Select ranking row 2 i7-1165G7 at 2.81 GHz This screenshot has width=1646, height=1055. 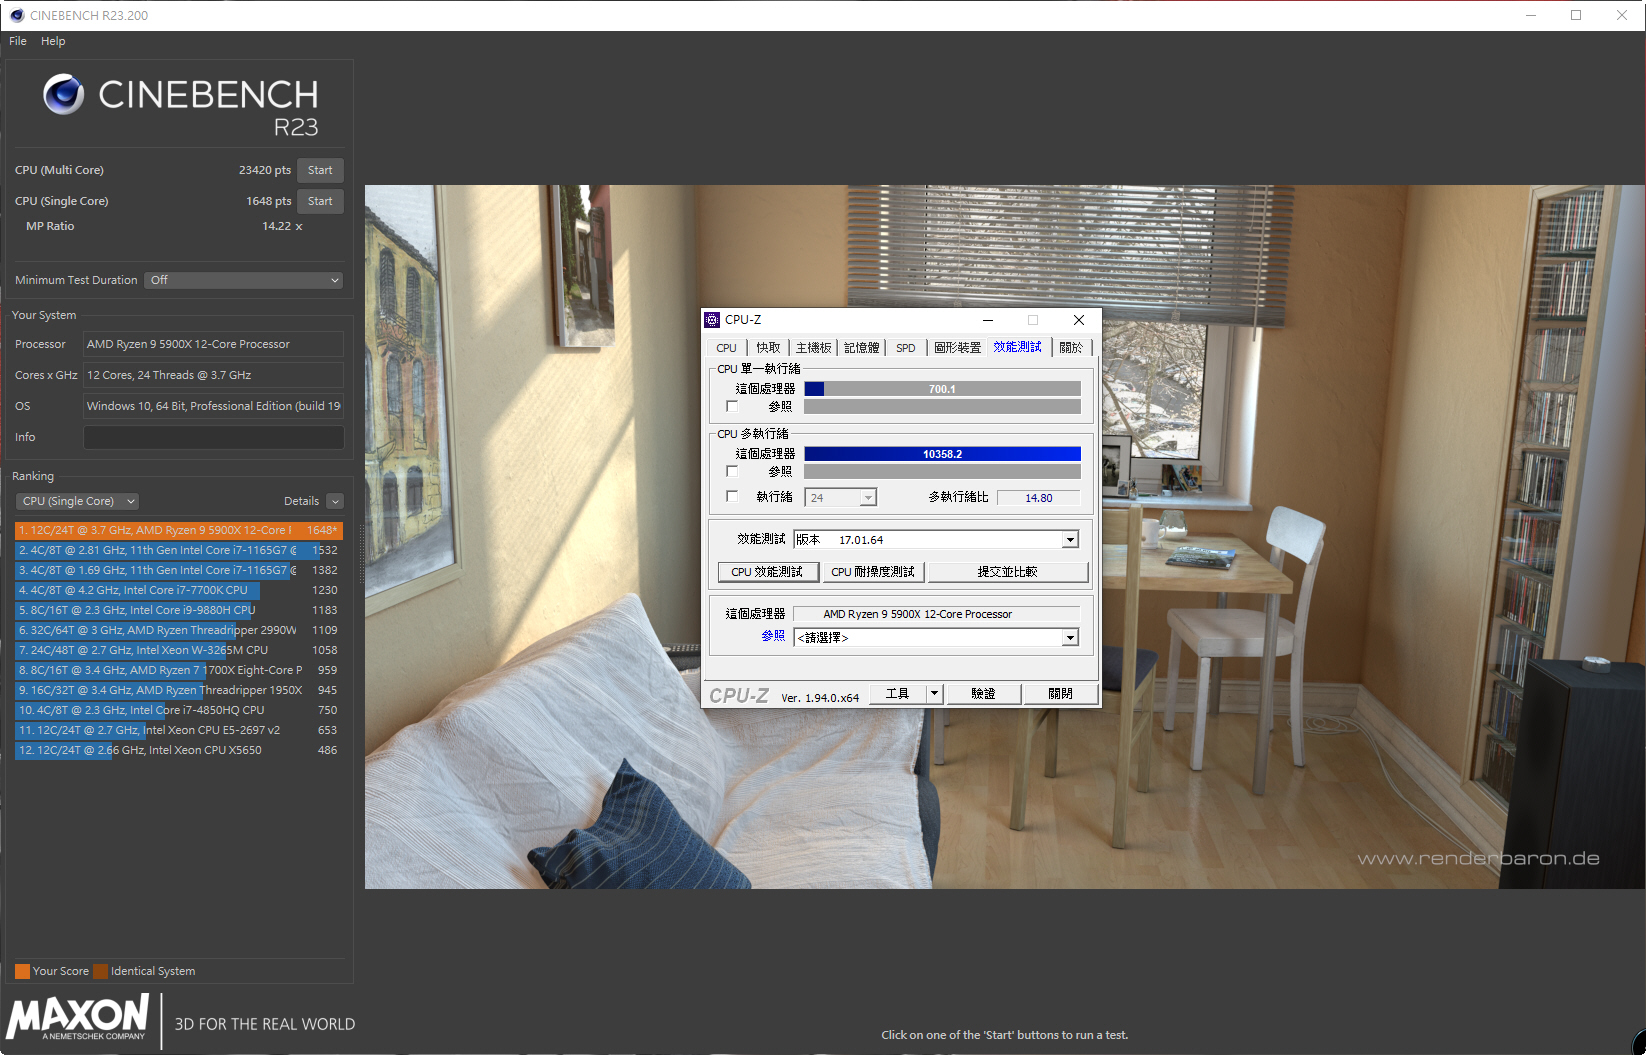[179, 550]
